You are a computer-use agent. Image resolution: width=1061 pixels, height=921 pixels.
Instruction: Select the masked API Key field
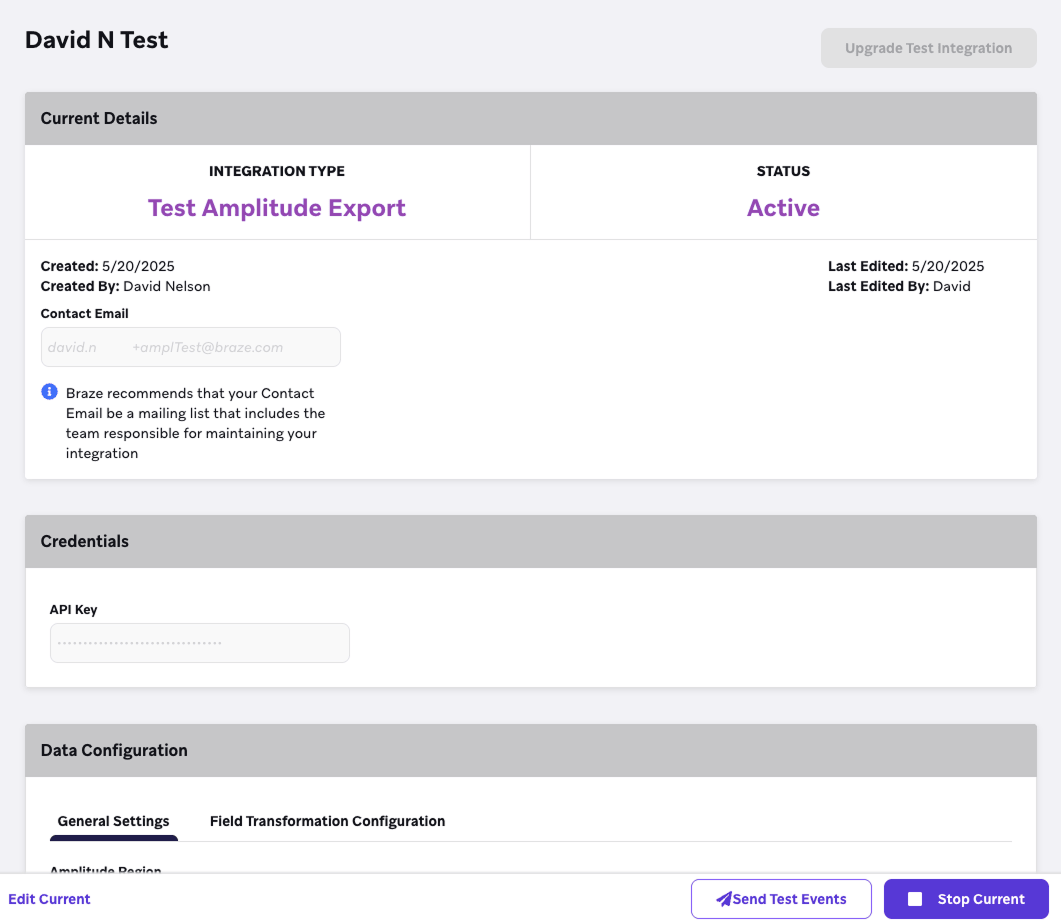[x=199, y=642]
